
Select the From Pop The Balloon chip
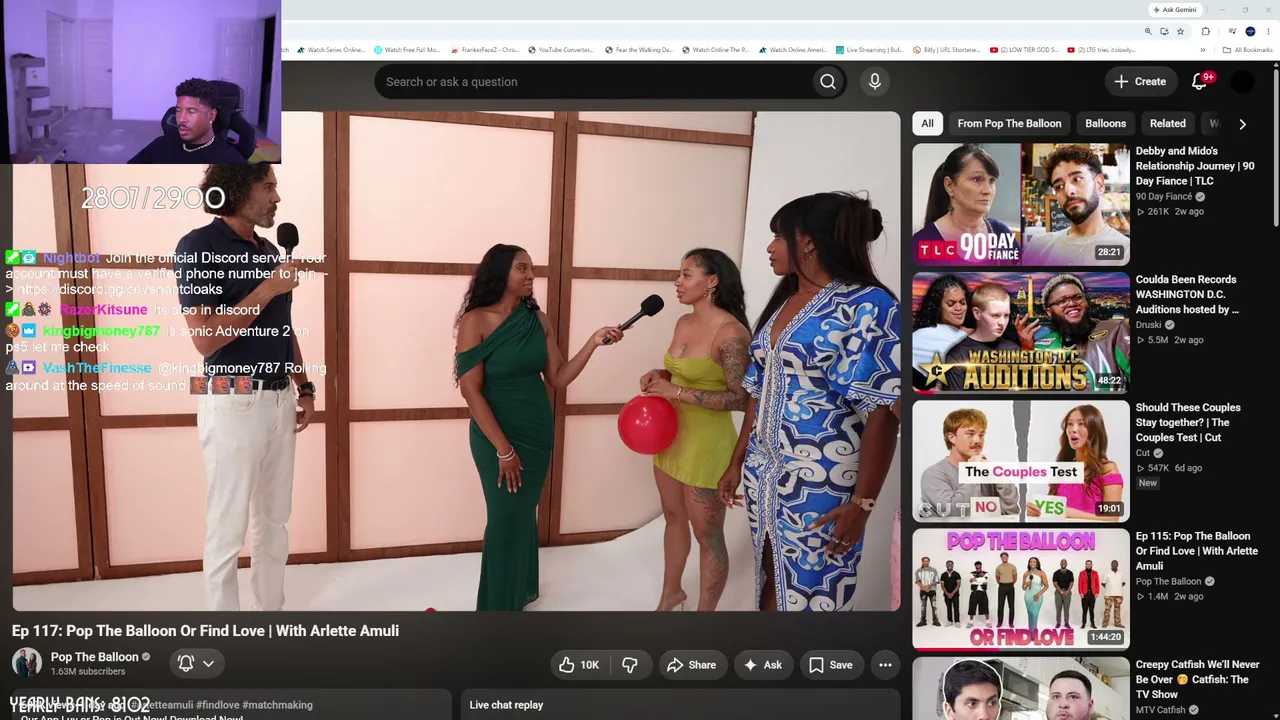(x=1009, y=124)
